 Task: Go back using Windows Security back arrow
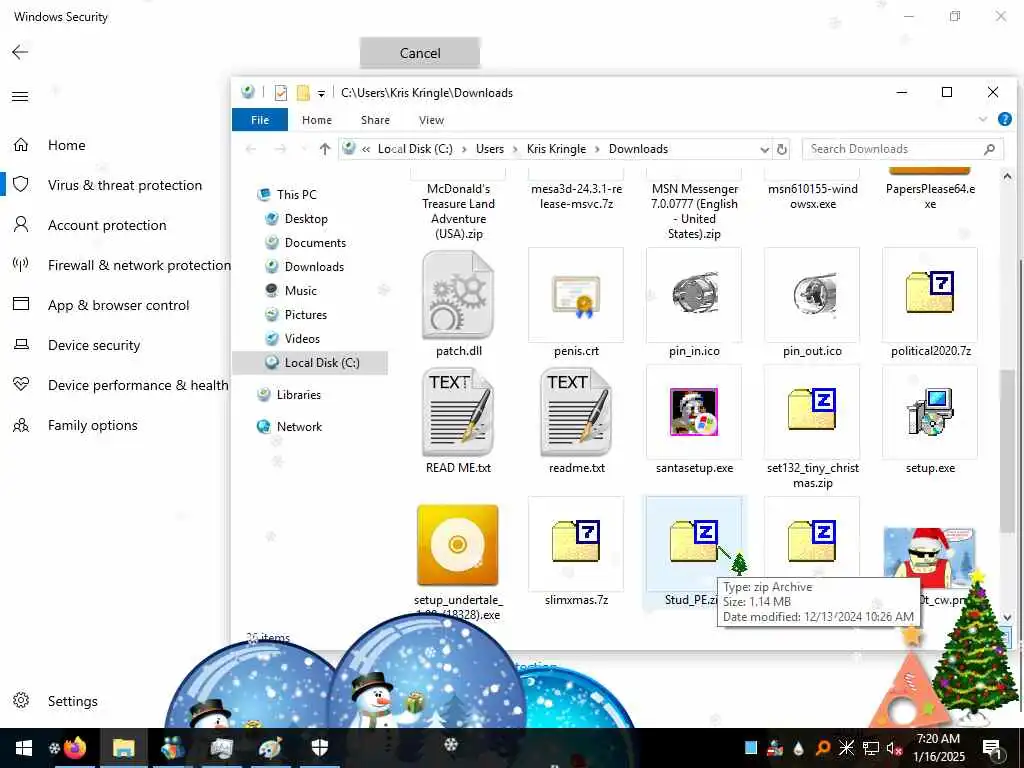pyautogui.click(x=20, y=52)
